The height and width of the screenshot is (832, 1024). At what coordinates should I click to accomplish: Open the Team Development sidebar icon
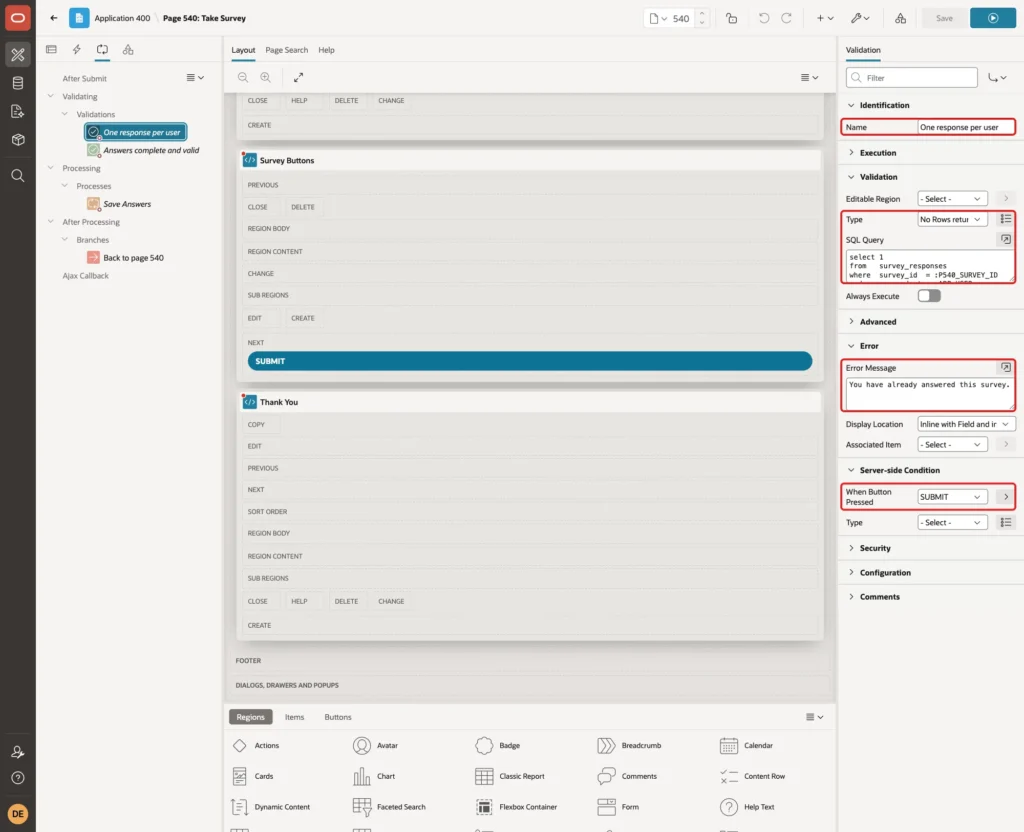coord(18,112)
